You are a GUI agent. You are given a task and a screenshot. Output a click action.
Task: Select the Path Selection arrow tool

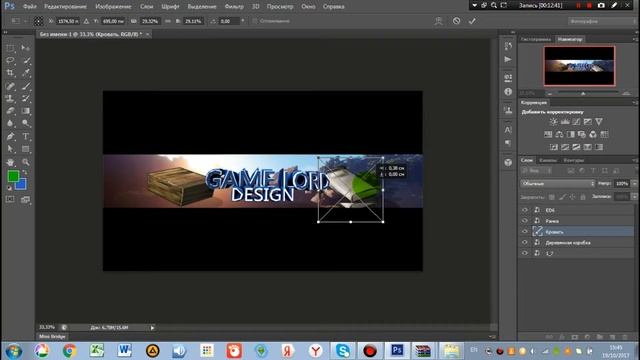click(x=10, y=149)
